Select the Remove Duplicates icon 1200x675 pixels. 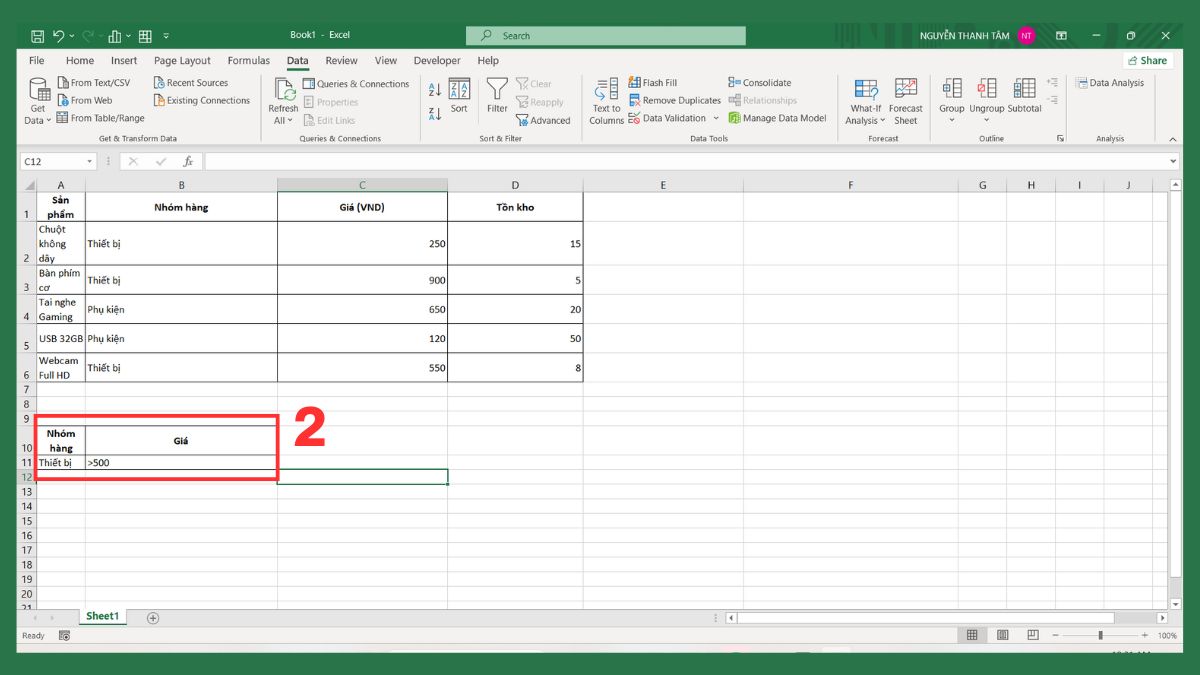[x=633, y=100]
